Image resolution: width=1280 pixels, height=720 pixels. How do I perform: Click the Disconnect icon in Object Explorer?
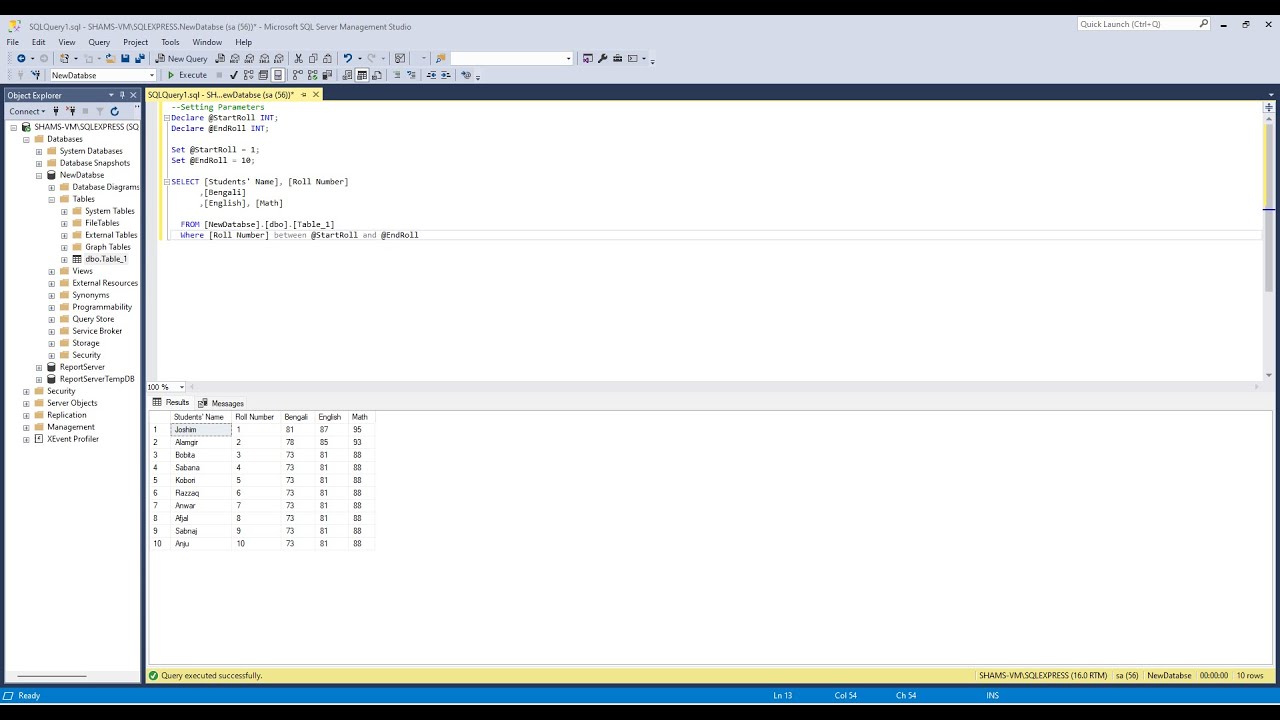pyautogui.click(x=70, y=111)
